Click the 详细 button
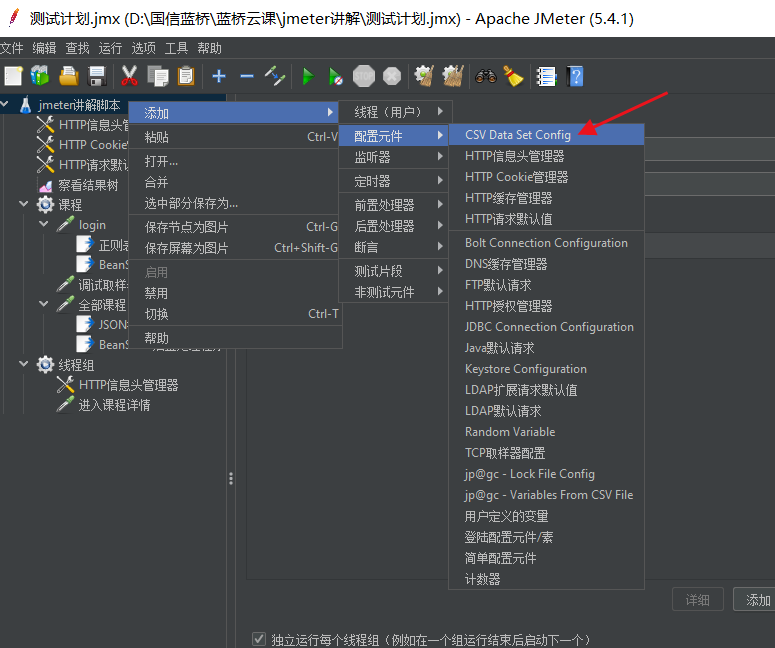775x648 pixels. click(x=697, y=600)
